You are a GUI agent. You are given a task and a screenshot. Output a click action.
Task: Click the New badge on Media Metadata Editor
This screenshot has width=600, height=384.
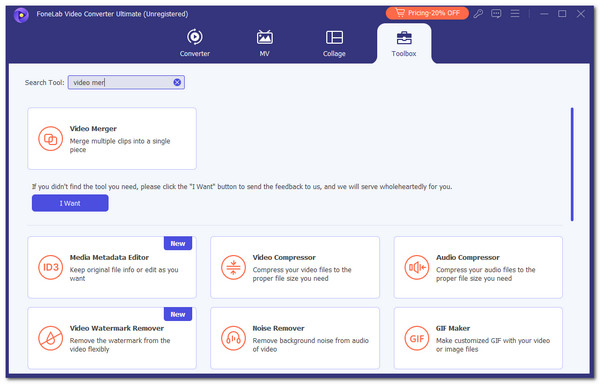pos(178,244)
